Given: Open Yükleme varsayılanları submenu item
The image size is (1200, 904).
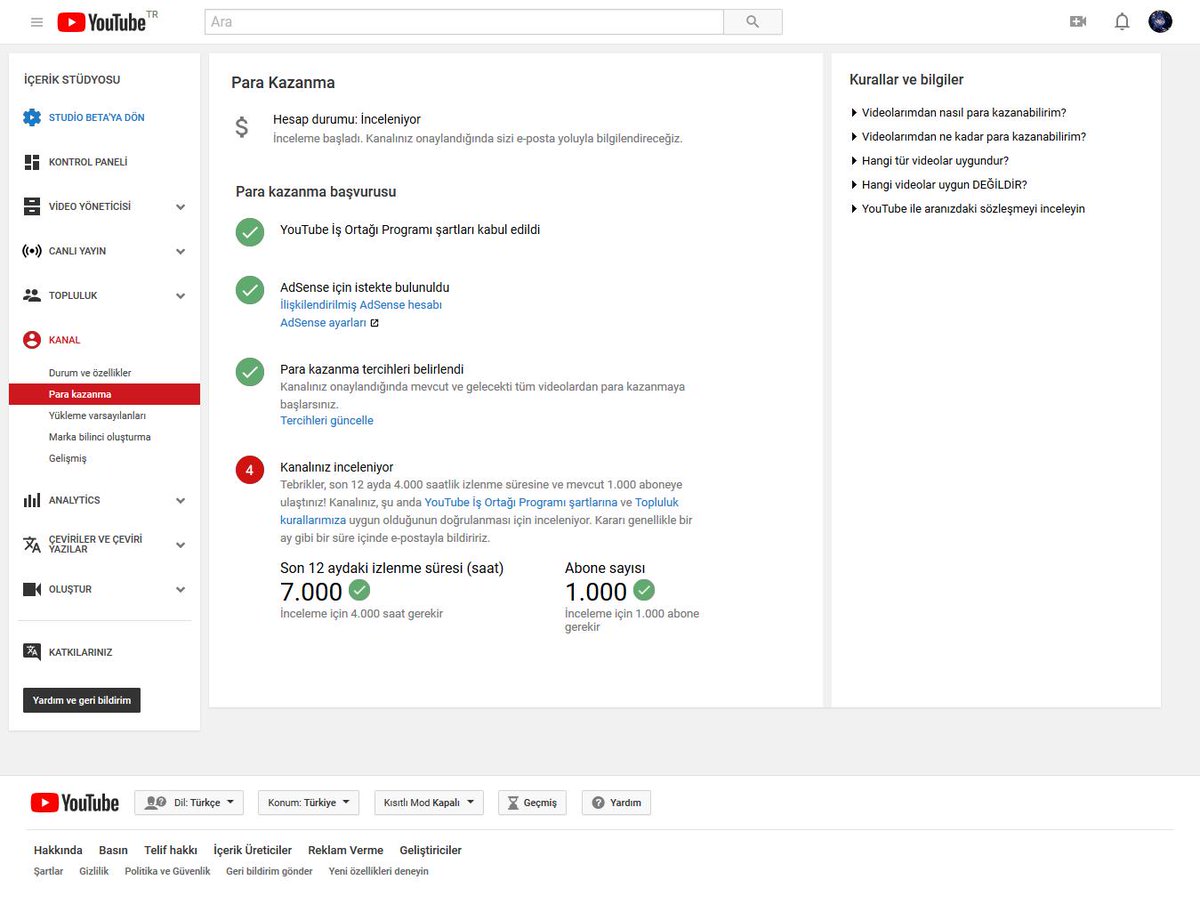Looking at the screenshot, I should [x=98, y=415].
